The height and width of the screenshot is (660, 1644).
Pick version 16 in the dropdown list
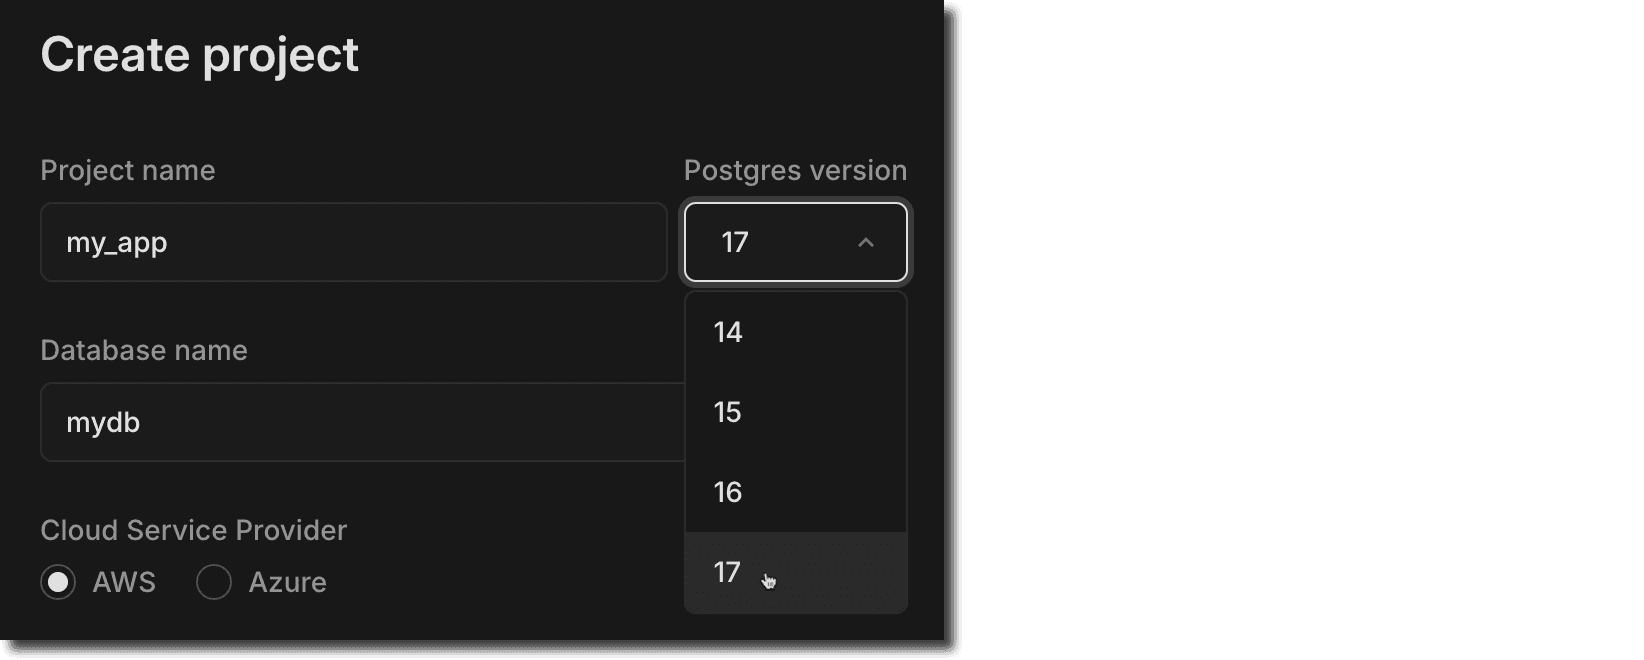(x=795, y=492)
